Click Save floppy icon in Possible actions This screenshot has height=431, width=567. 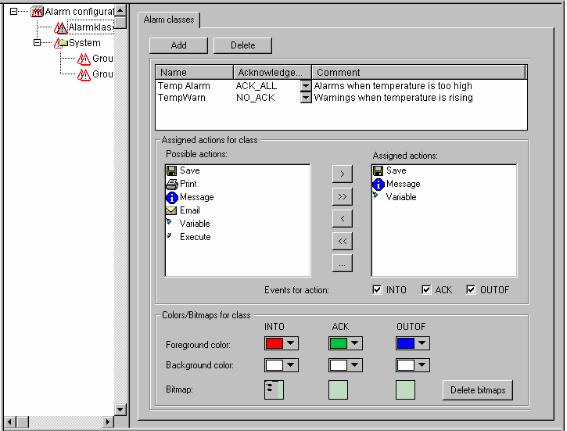[x=171, y=171]
